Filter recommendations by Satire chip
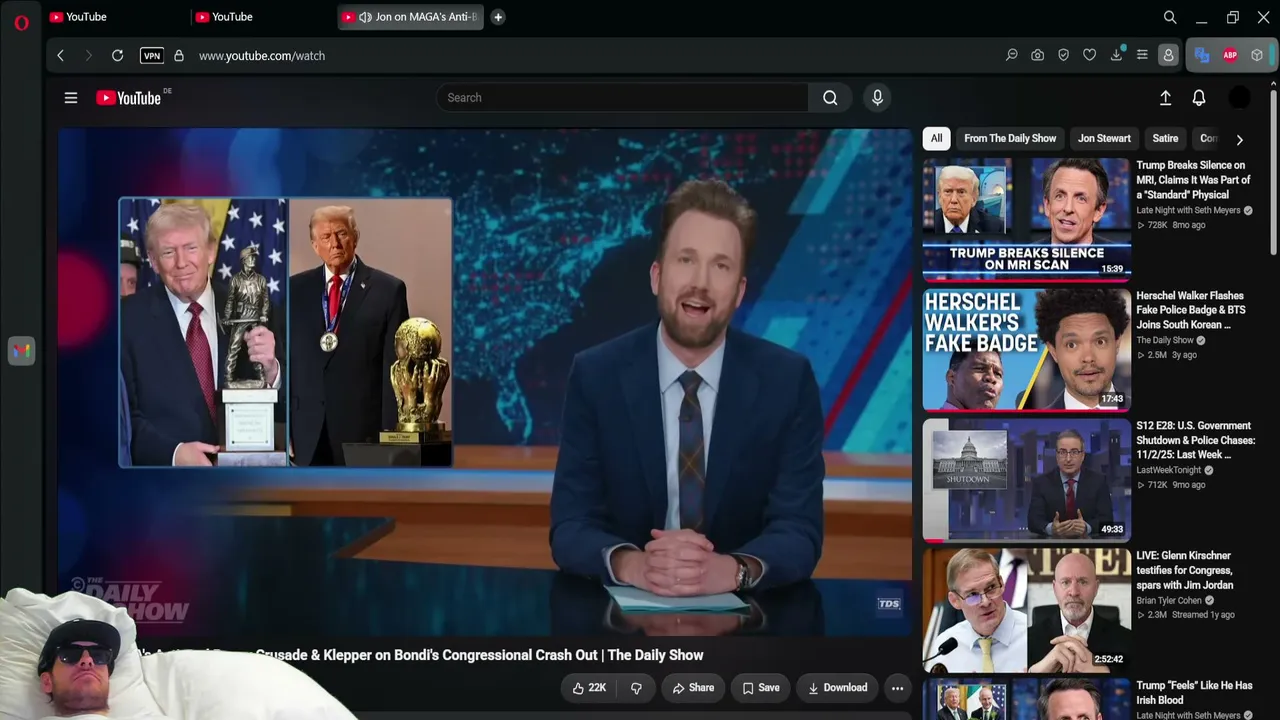Viewport: 1280px width, 720px height. pyautogui.click(x=1165, y=139)
